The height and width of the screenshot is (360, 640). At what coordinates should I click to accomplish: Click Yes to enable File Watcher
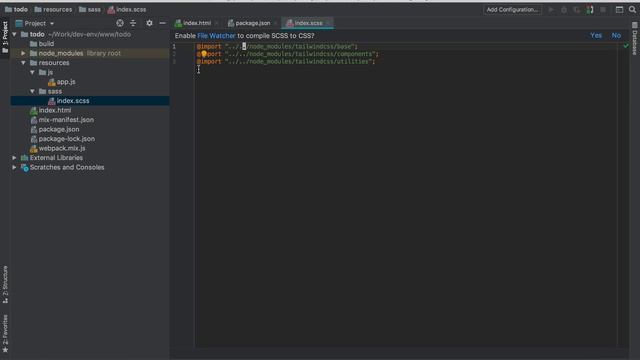[x=596, y=36]
